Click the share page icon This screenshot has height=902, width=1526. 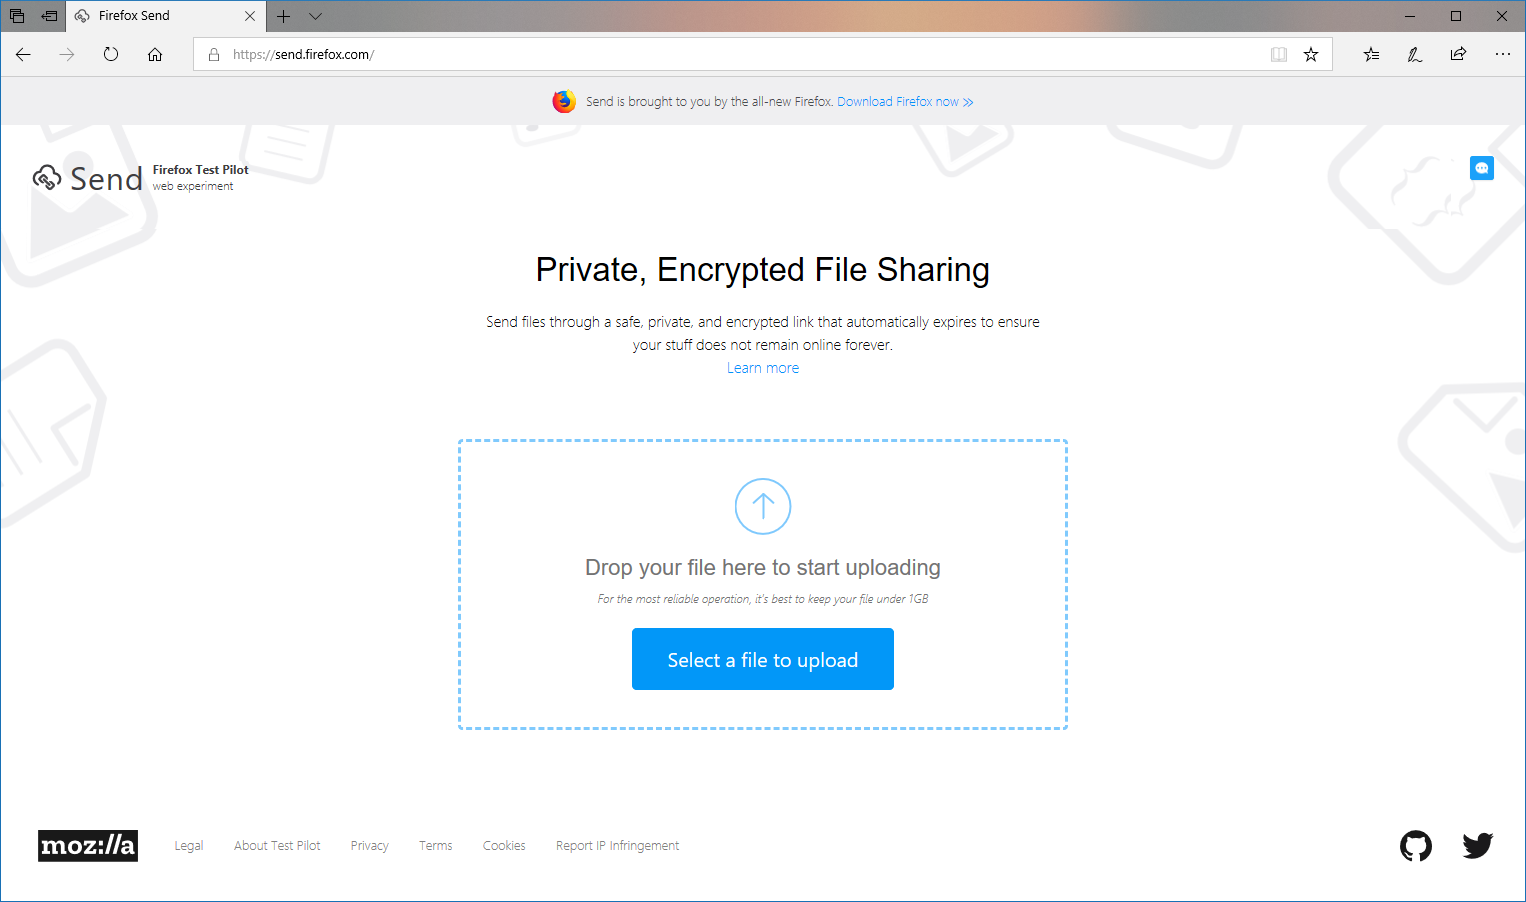point(1458,54)
